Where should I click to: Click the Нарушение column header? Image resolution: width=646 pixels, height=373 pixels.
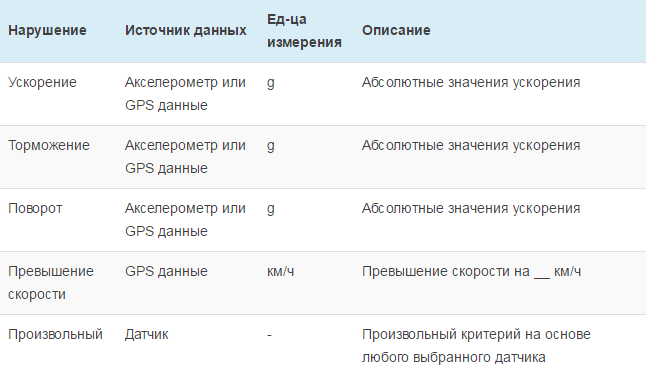(x=47, y=30)
